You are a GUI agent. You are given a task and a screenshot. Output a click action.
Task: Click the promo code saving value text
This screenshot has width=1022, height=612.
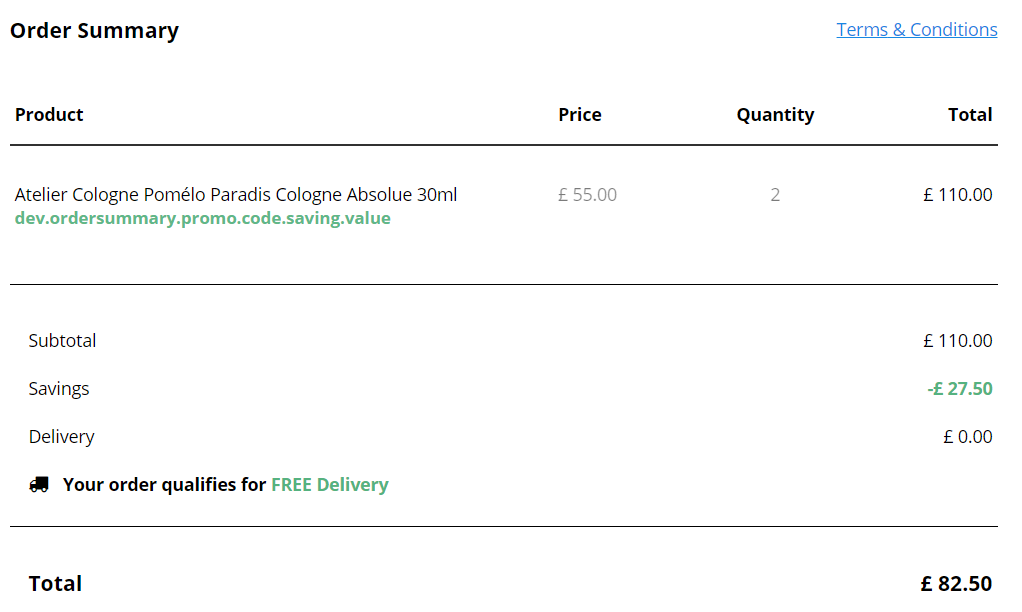pyautogui.click(x=203, y=218)
